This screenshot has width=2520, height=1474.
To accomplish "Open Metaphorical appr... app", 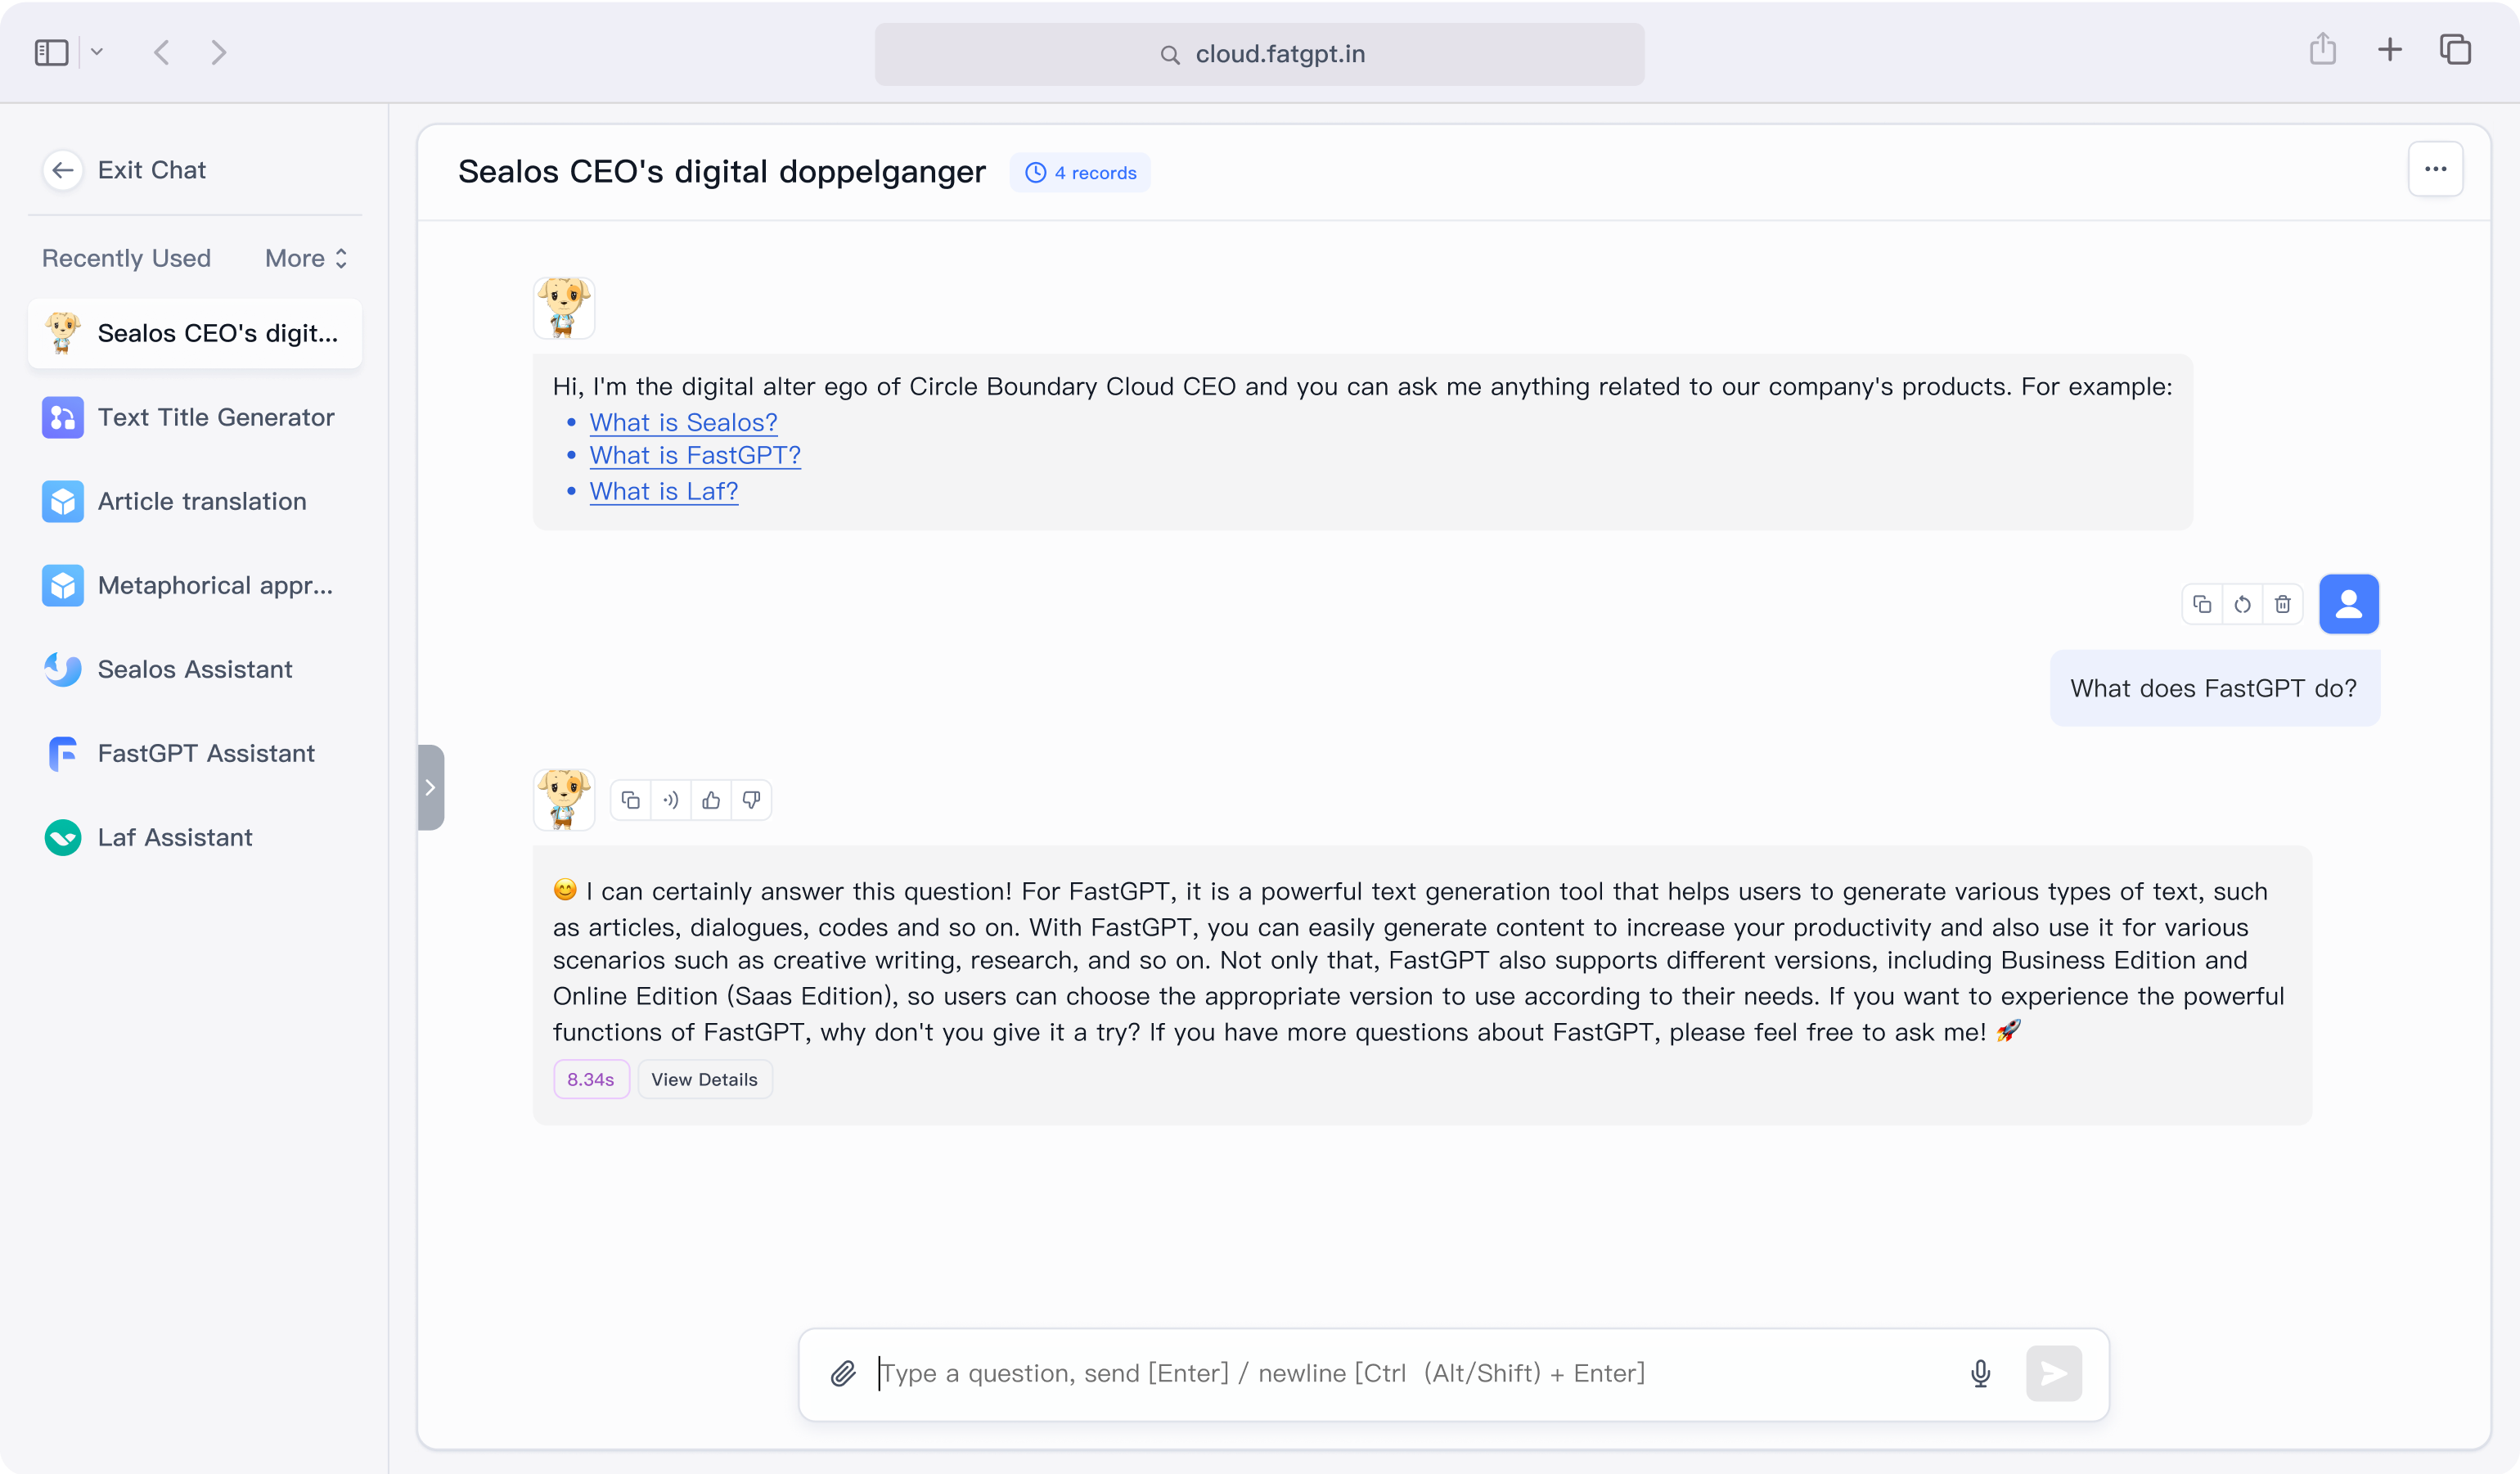I will tap(195, 585).
